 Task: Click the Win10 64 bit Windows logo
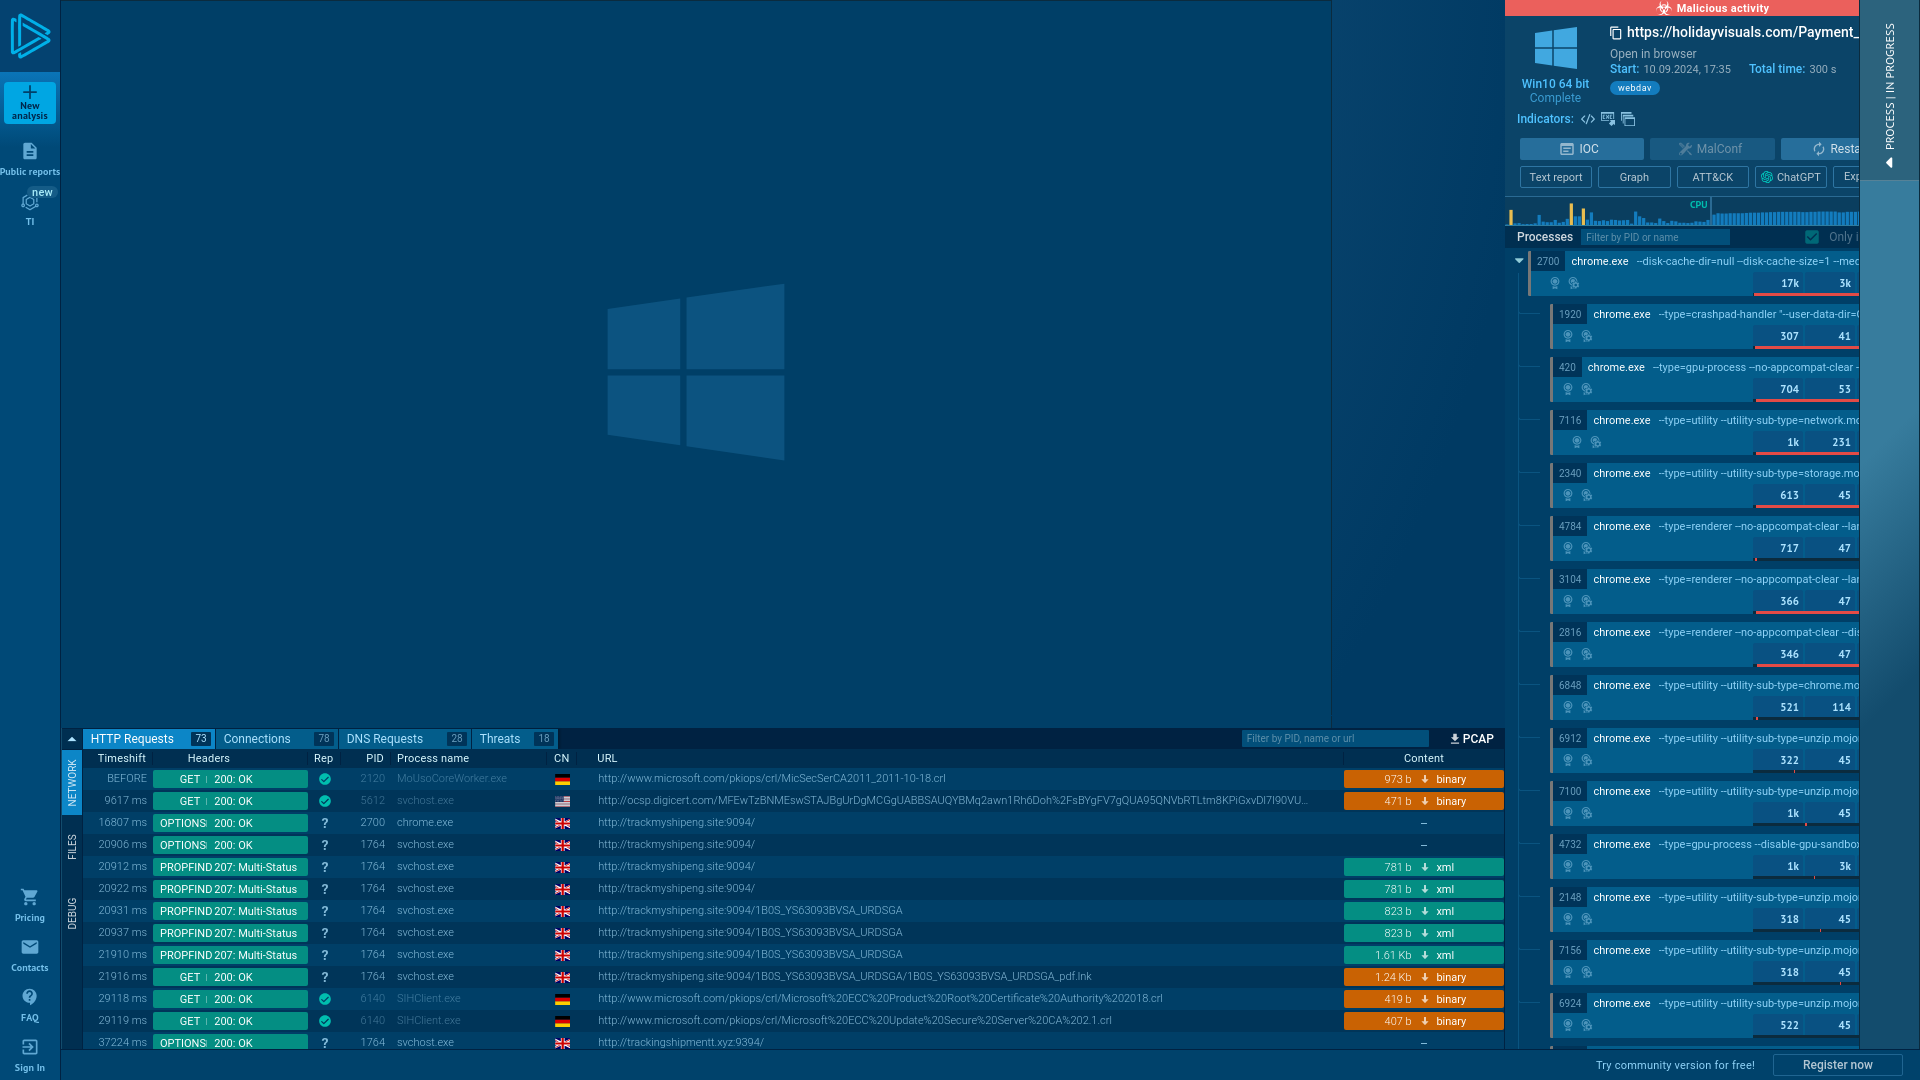click(x=1556, y=48)
